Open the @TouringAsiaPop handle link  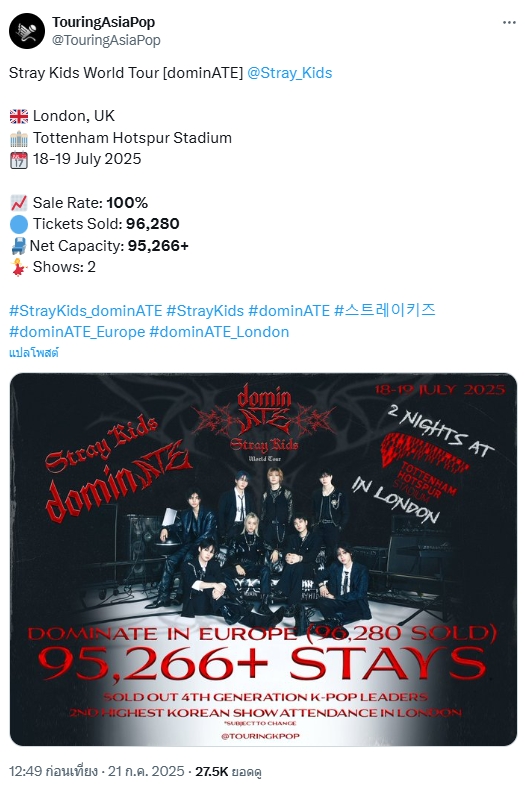(x=106, y=40)
